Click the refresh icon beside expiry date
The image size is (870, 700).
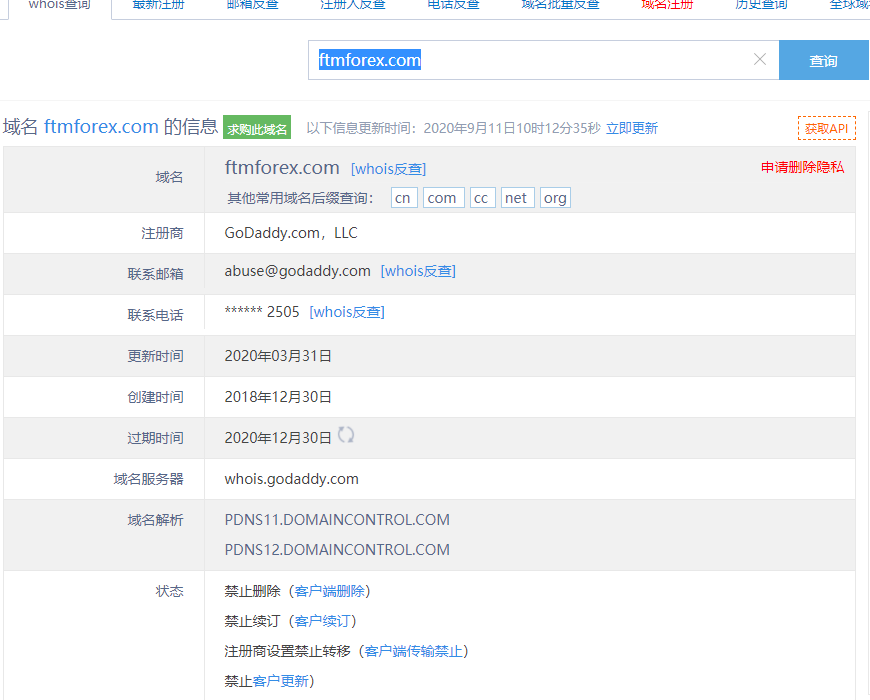pyautogui.click(x=346, y=435)
